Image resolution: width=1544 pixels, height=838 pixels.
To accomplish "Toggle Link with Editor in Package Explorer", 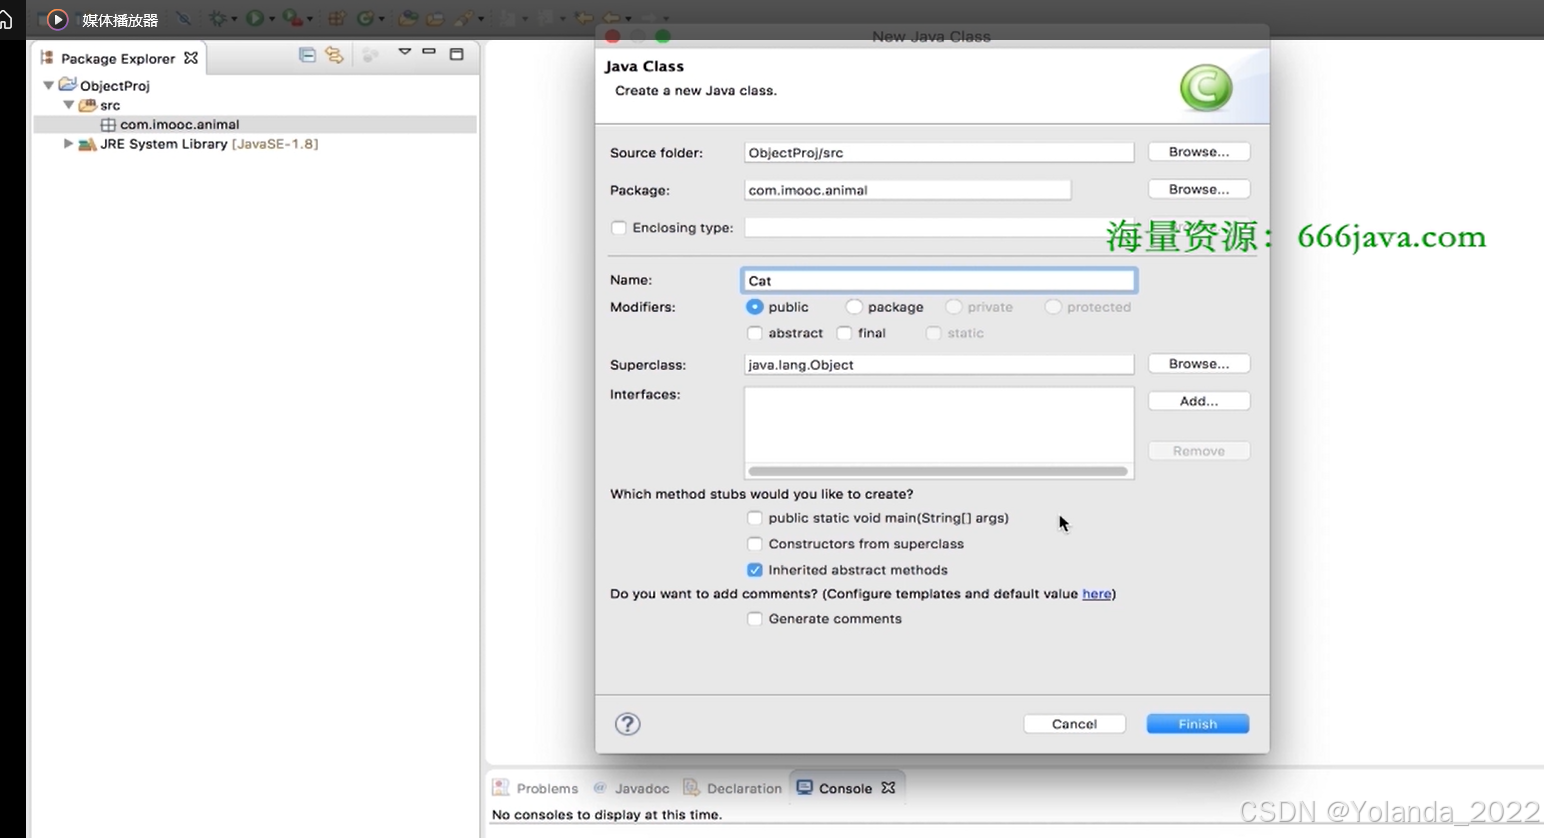I will [334, 55].
